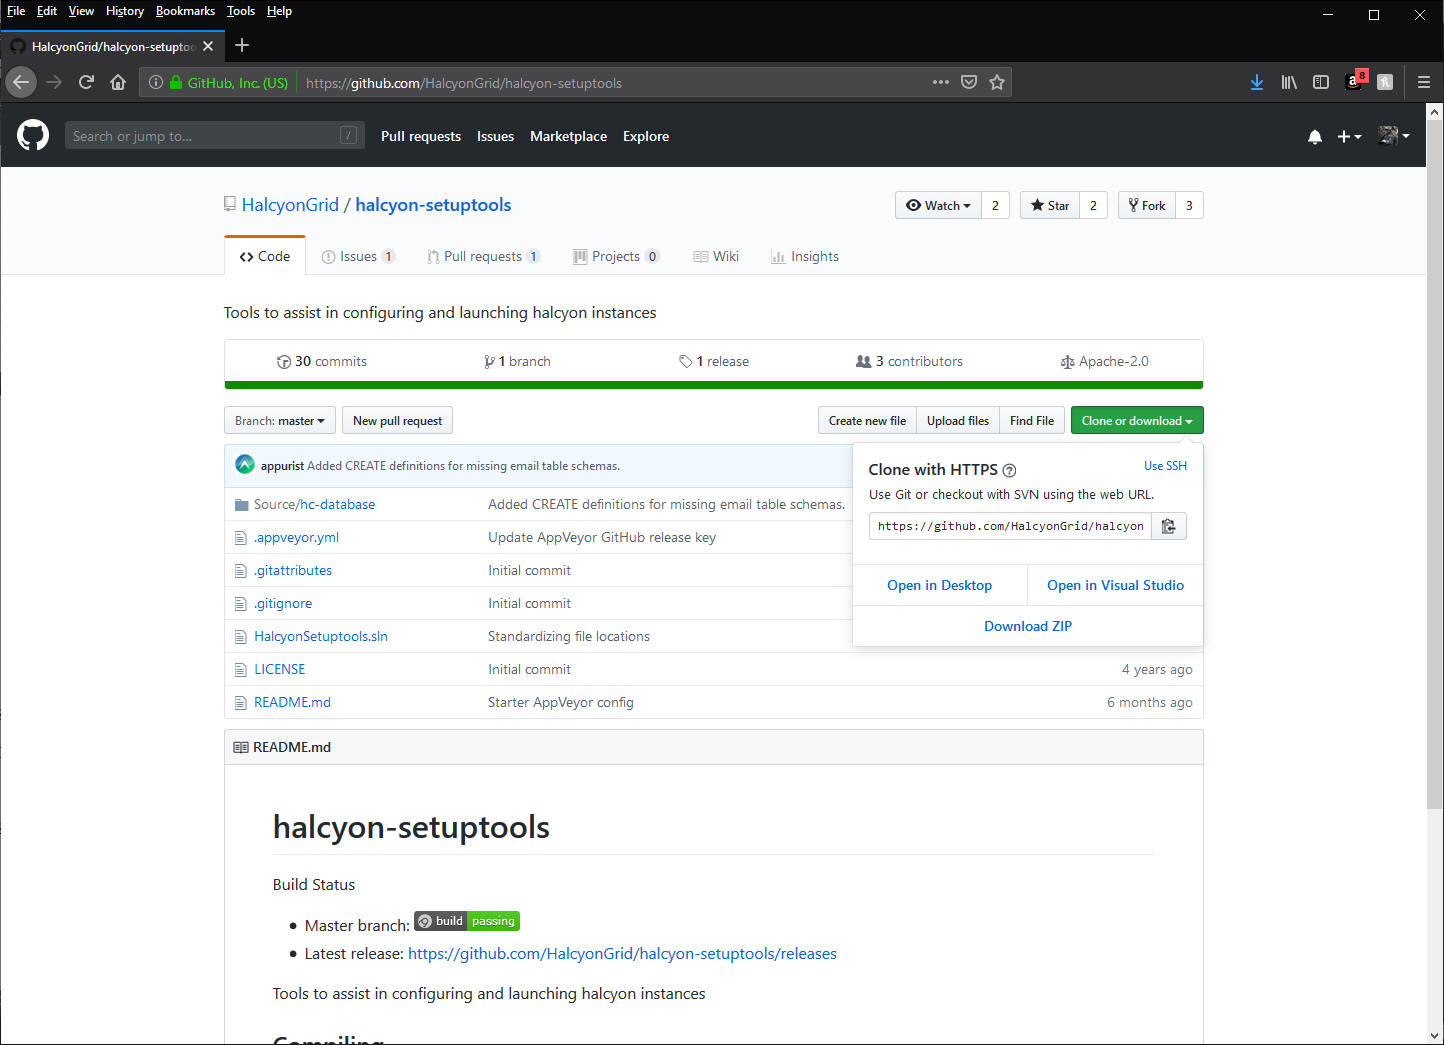Click Create new file
Screen dimensions: 1444x1045
tap(867, 421)
